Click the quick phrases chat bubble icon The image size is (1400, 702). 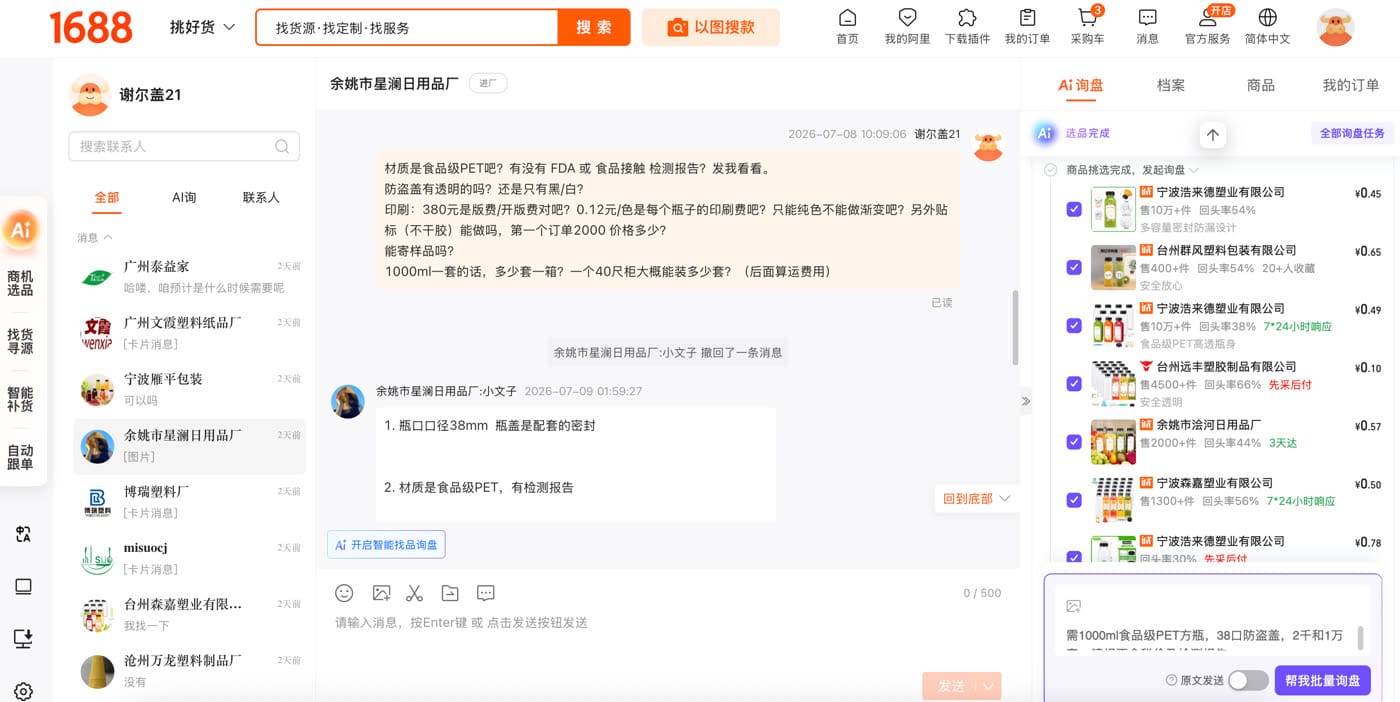pos(486,593)
